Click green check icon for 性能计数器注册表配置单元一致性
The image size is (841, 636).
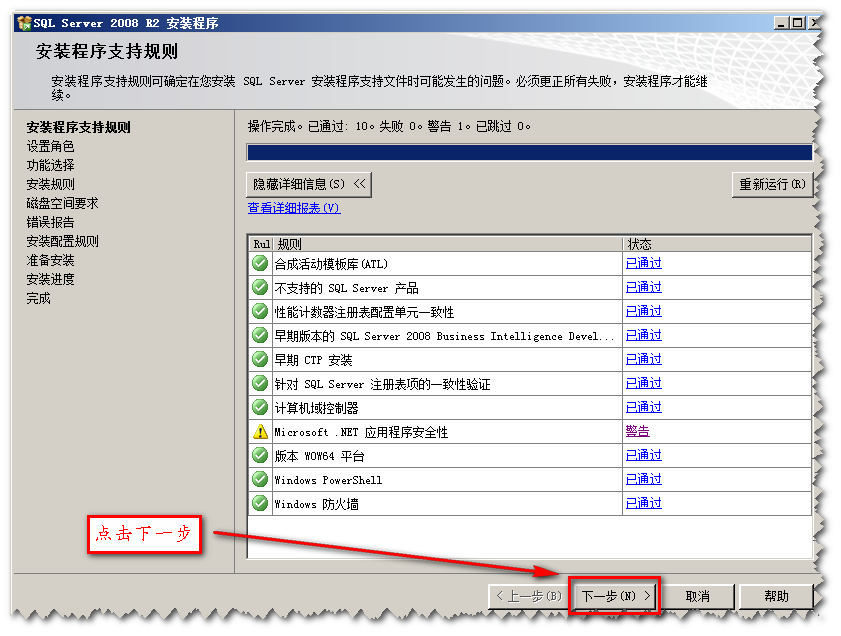260,312
